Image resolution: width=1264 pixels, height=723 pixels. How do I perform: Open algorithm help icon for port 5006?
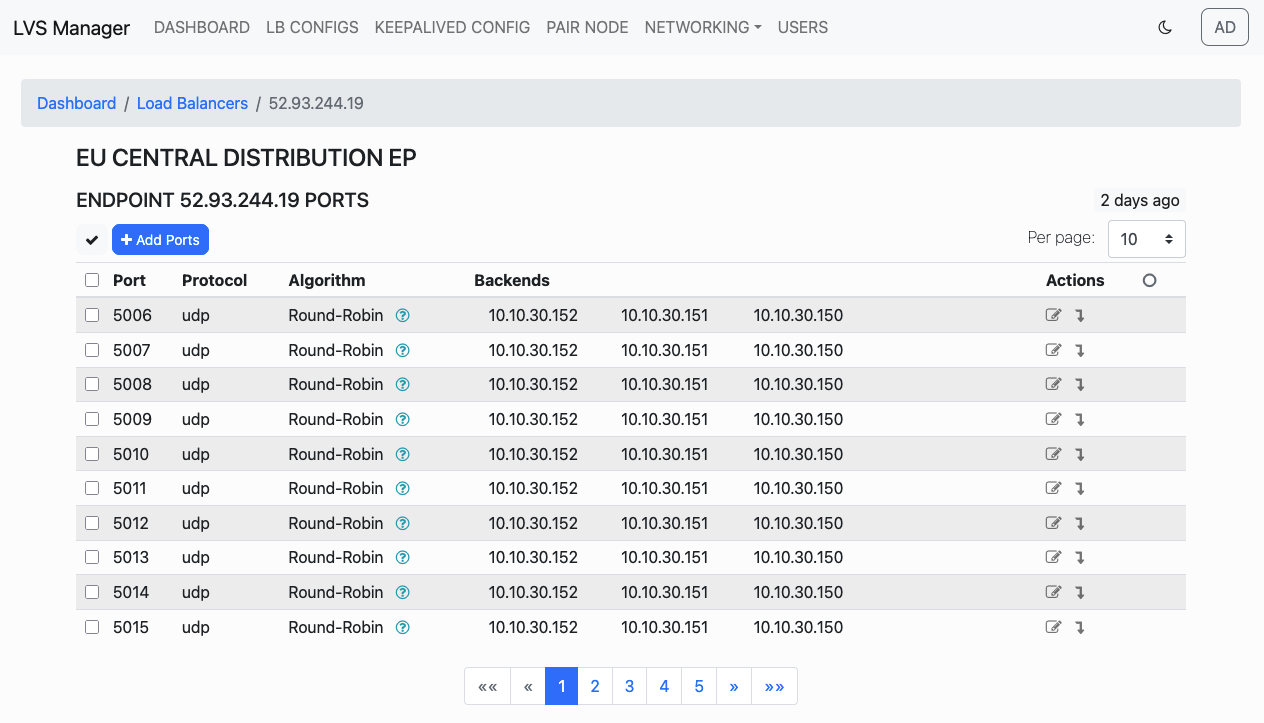coord(403,316)
